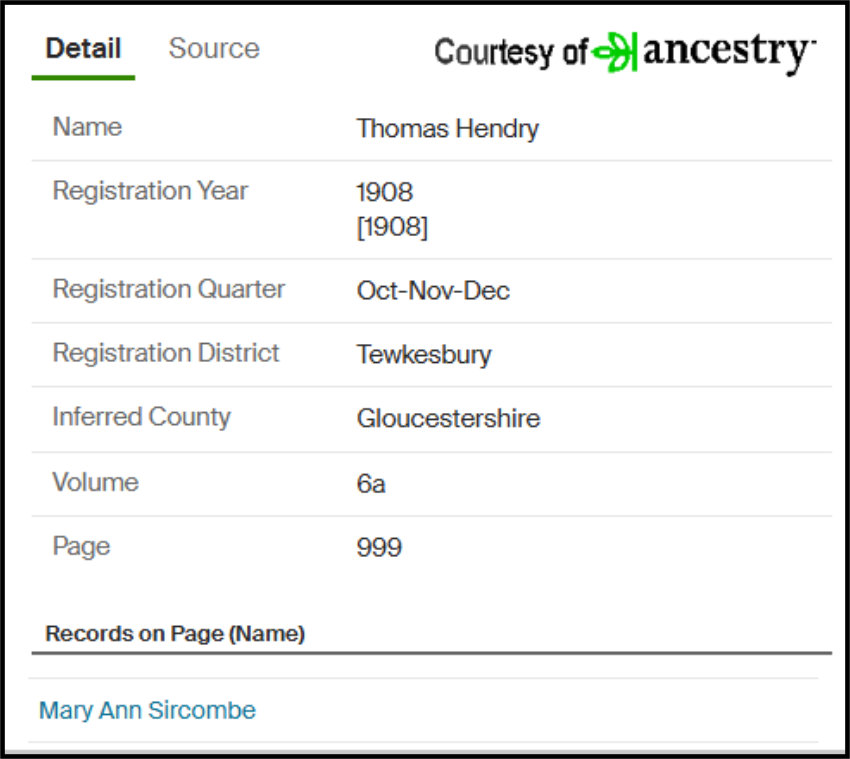The image size is (850, 759).
Task: Select the Registration Year value 1908
Action: tap(385, 192)
